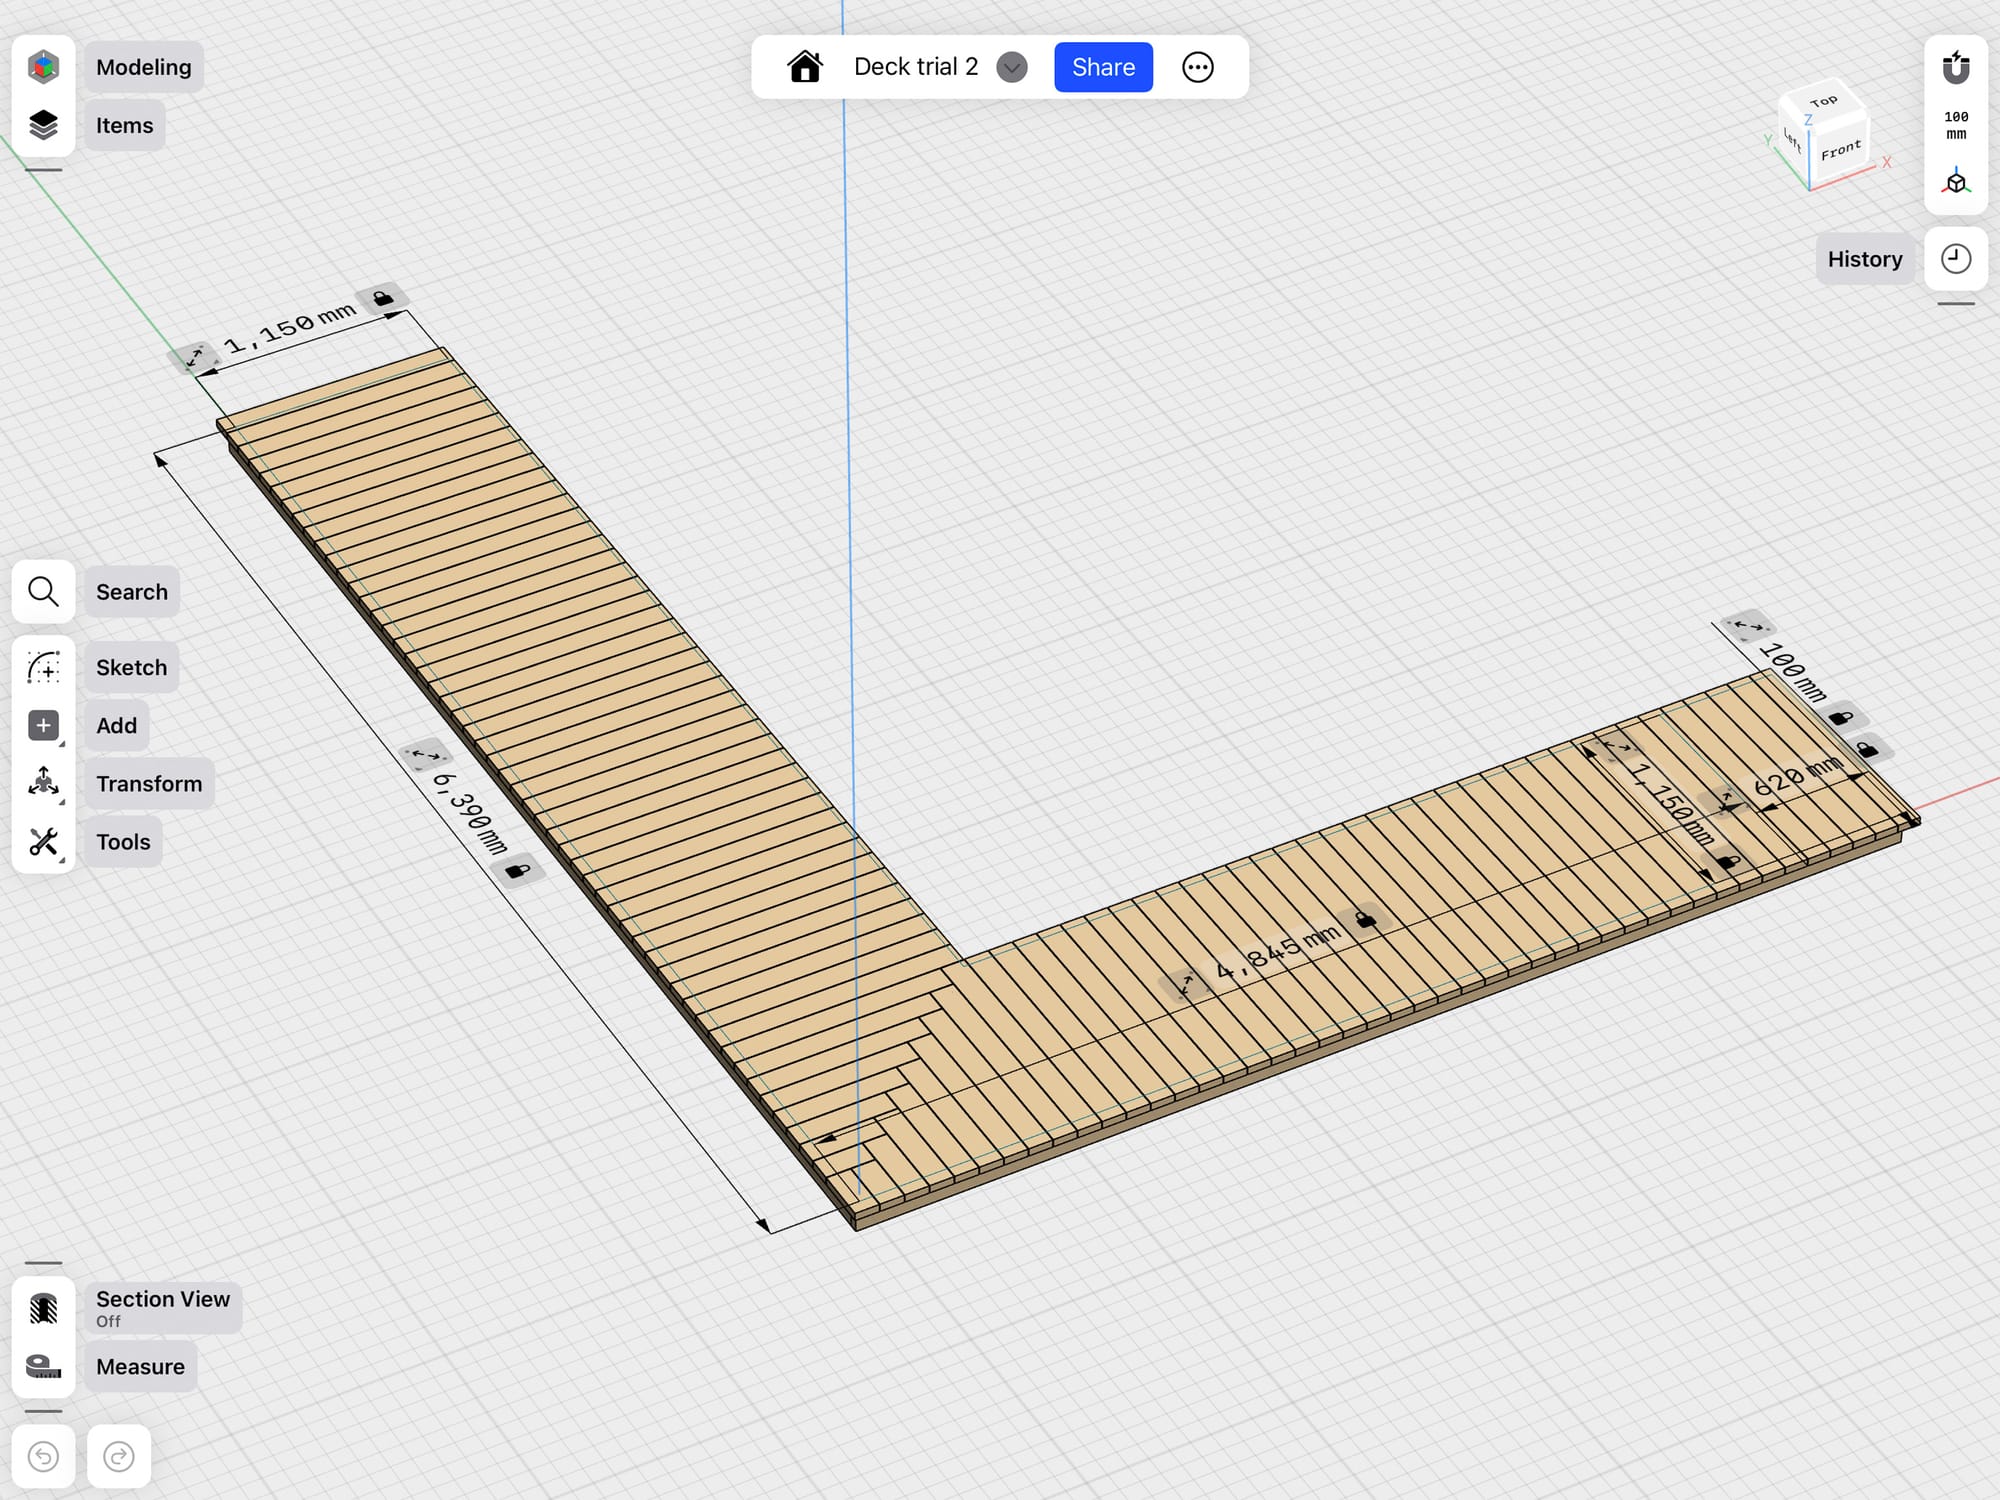The height and width of the screenshot is (1500, 2000).
Task: Open the History clock panel
Action: [1955, 259]
